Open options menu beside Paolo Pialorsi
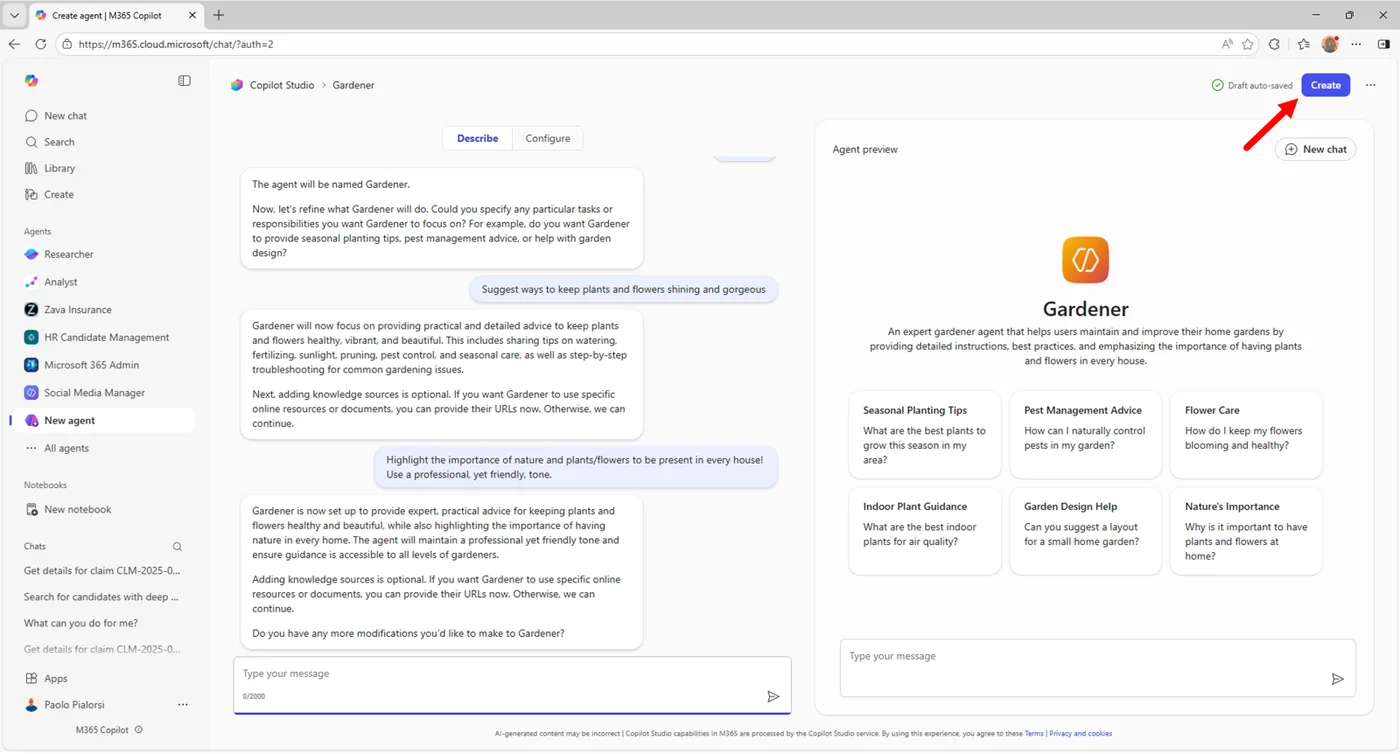 183,705
